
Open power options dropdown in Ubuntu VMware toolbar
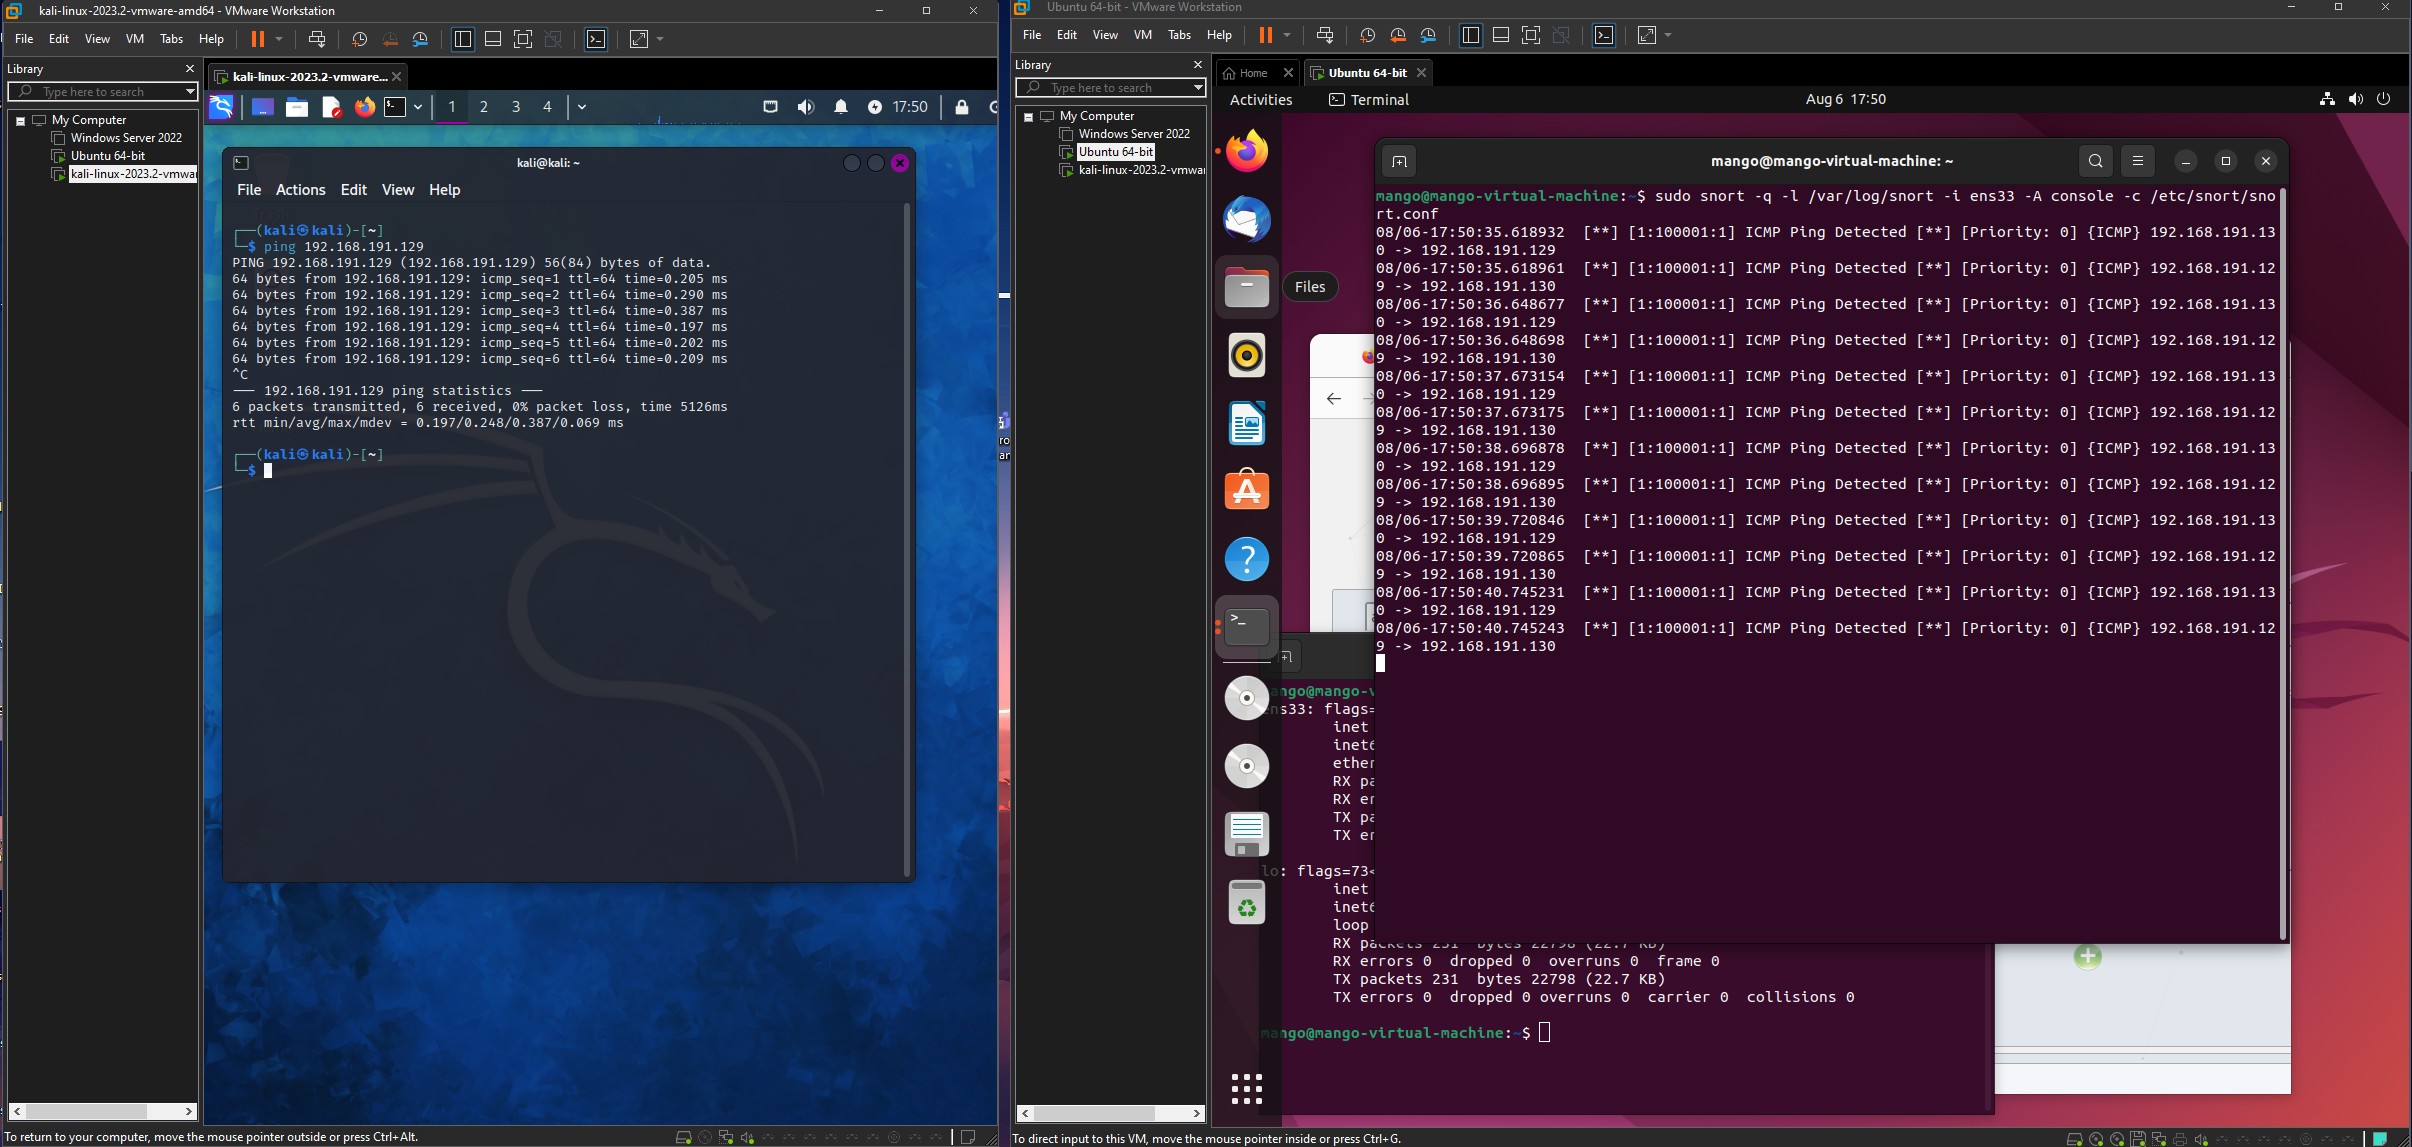click(x=1287, y=35)
